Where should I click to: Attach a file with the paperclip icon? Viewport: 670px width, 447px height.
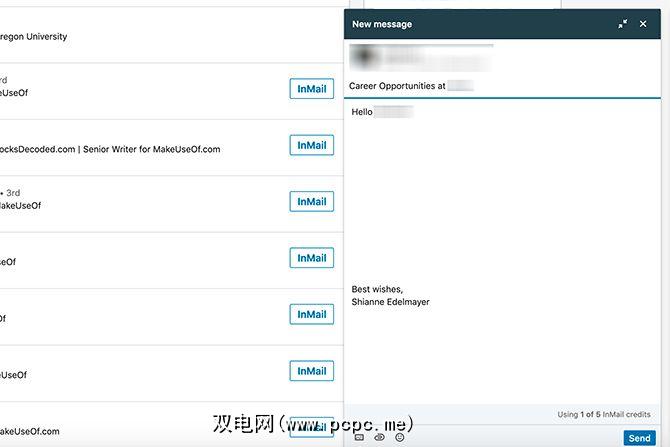[x=379, y=437]
